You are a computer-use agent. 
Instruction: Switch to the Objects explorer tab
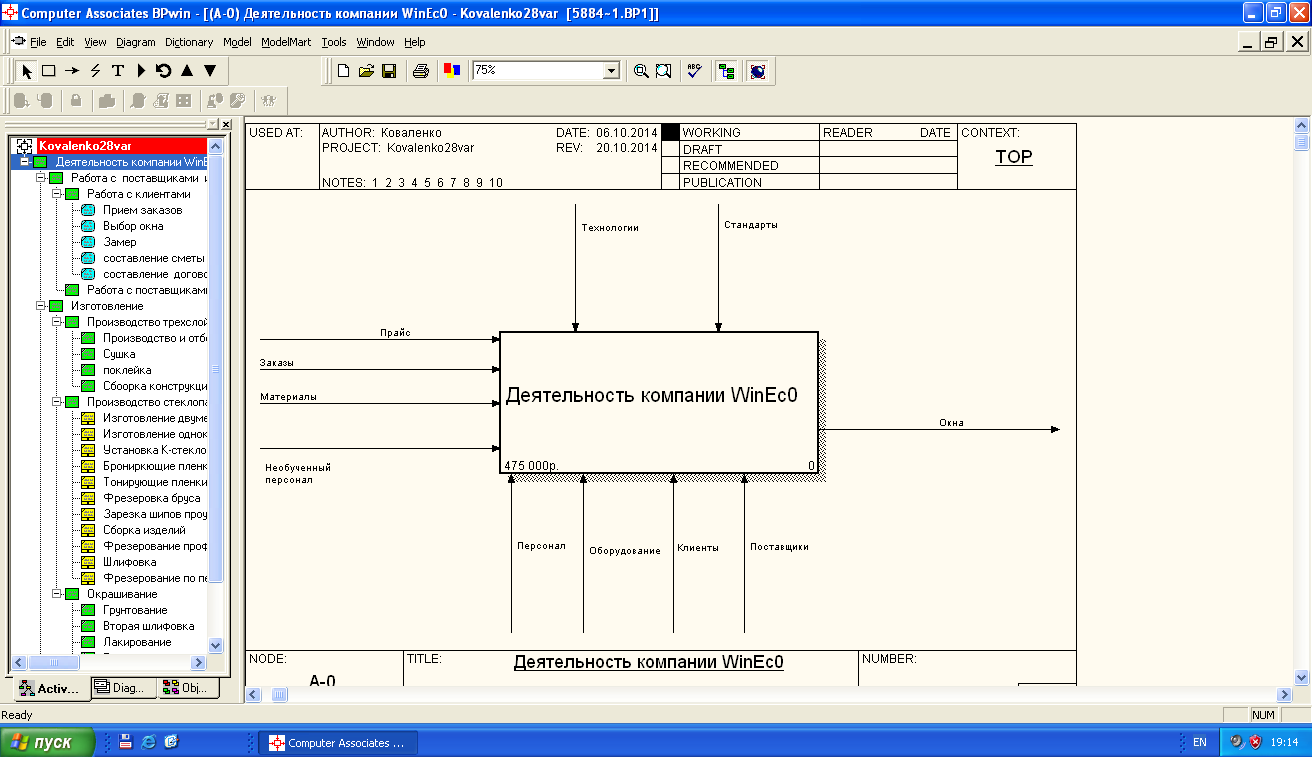click(187, 687)
